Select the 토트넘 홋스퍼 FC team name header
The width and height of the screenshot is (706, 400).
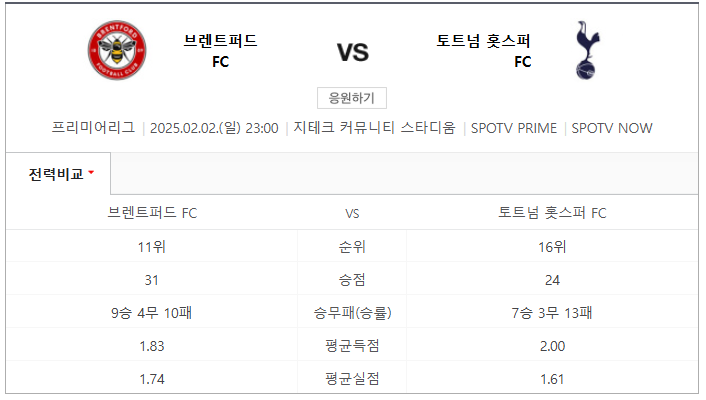(x=484, y=50)
